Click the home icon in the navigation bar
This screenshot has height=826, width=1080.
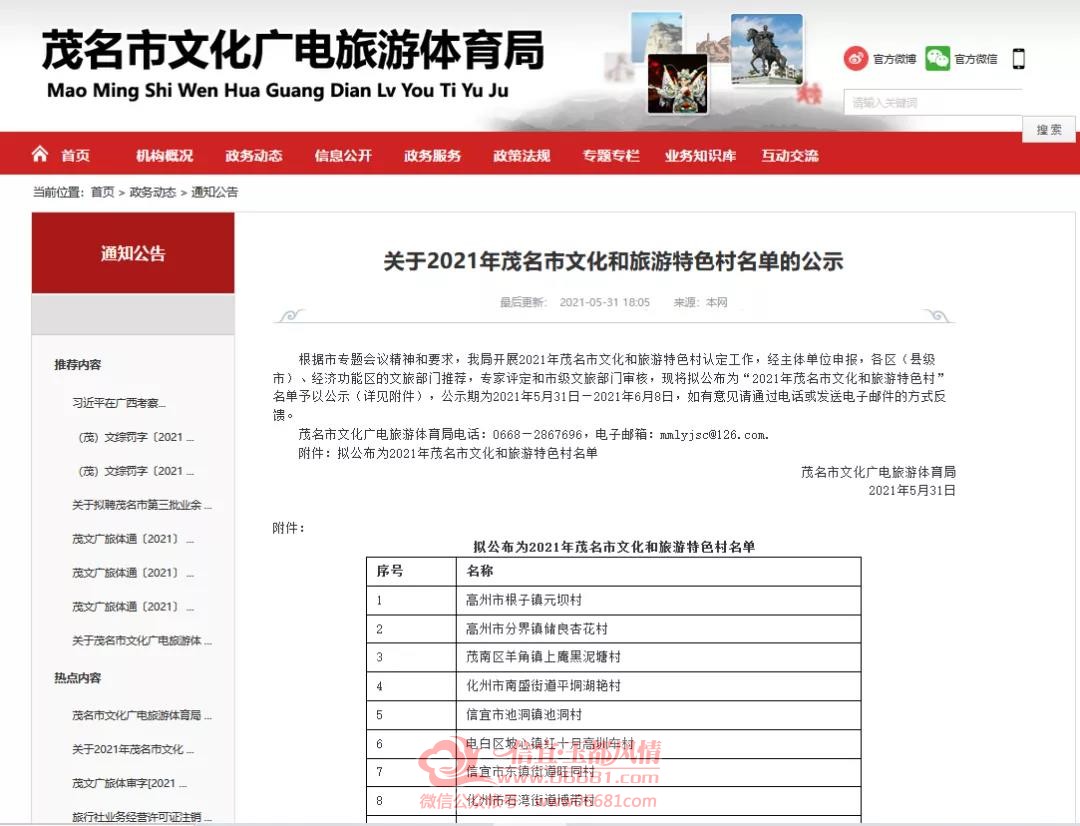click(40, 154)
